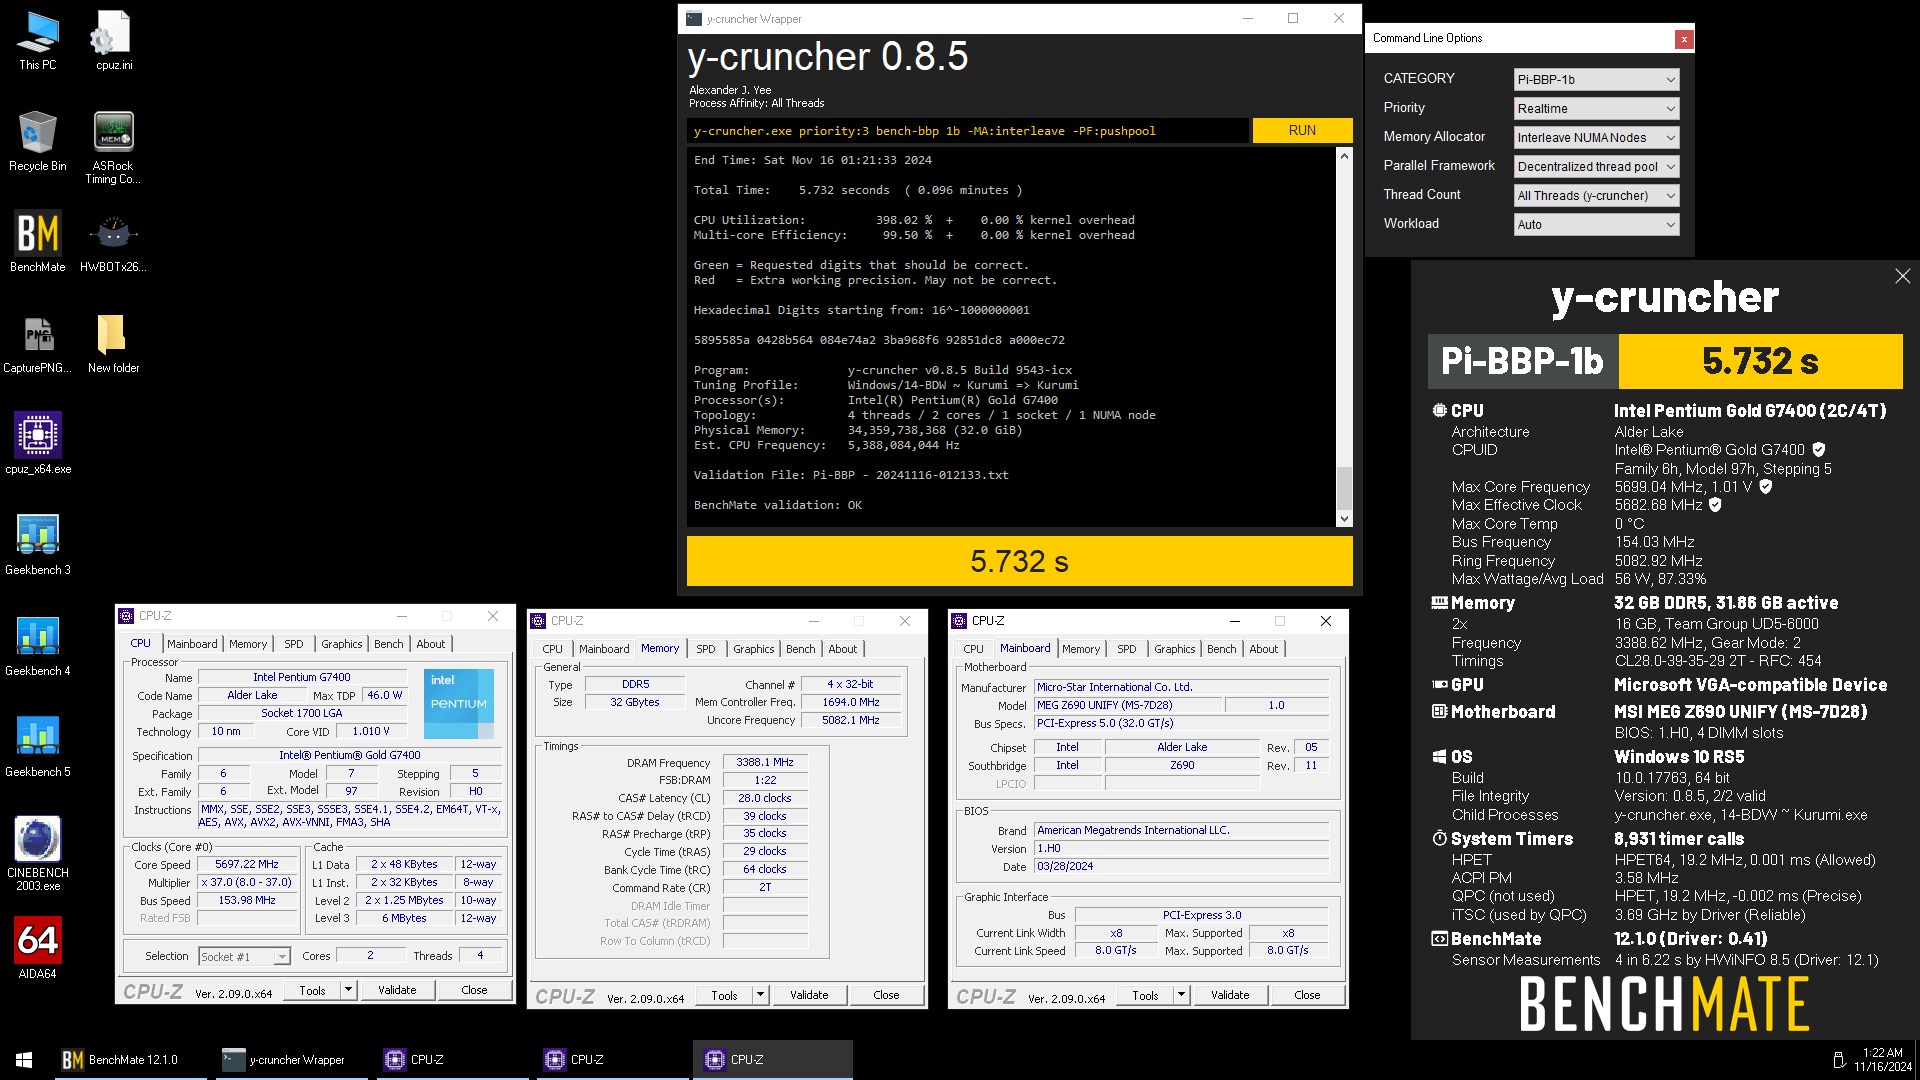The image size is (1920, 1080).
Task: Switch to Graphics tab in Memory CPU-Z window
Action: click(753, 649)
